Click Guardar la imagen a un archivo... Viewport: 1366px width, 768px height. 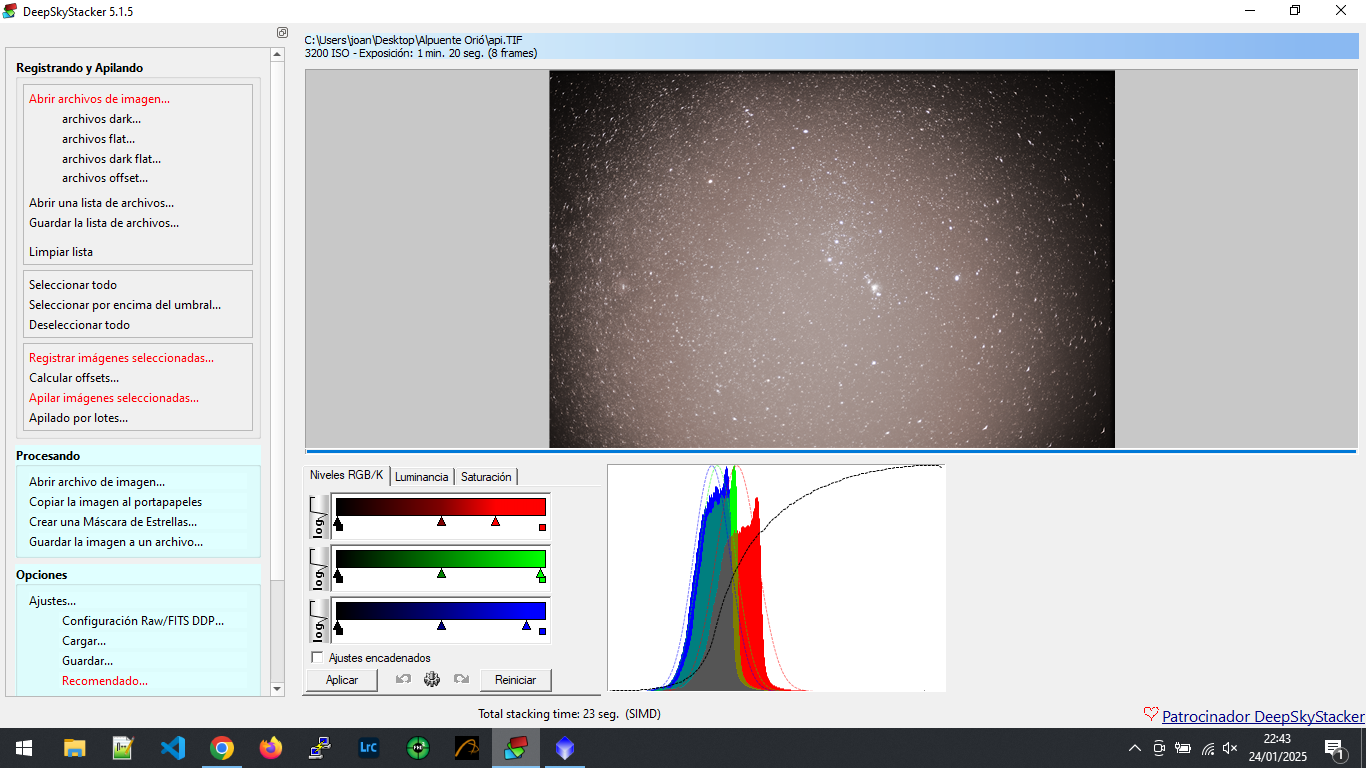116,542
